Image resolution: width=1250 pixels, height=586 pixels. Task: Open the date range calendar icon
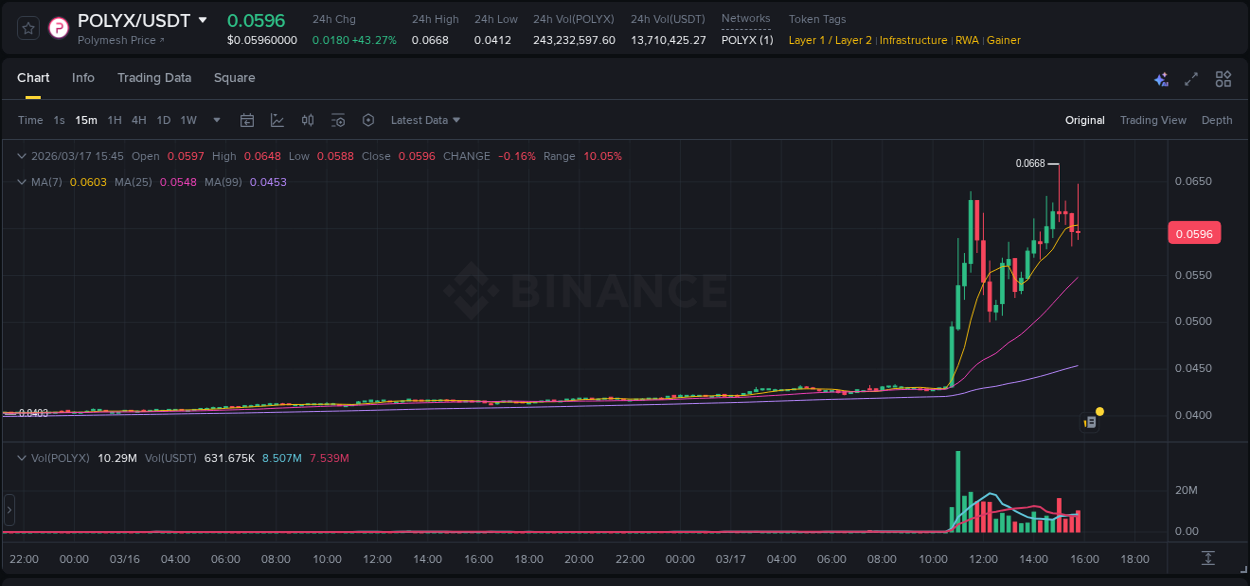click(x=247, y=120)
